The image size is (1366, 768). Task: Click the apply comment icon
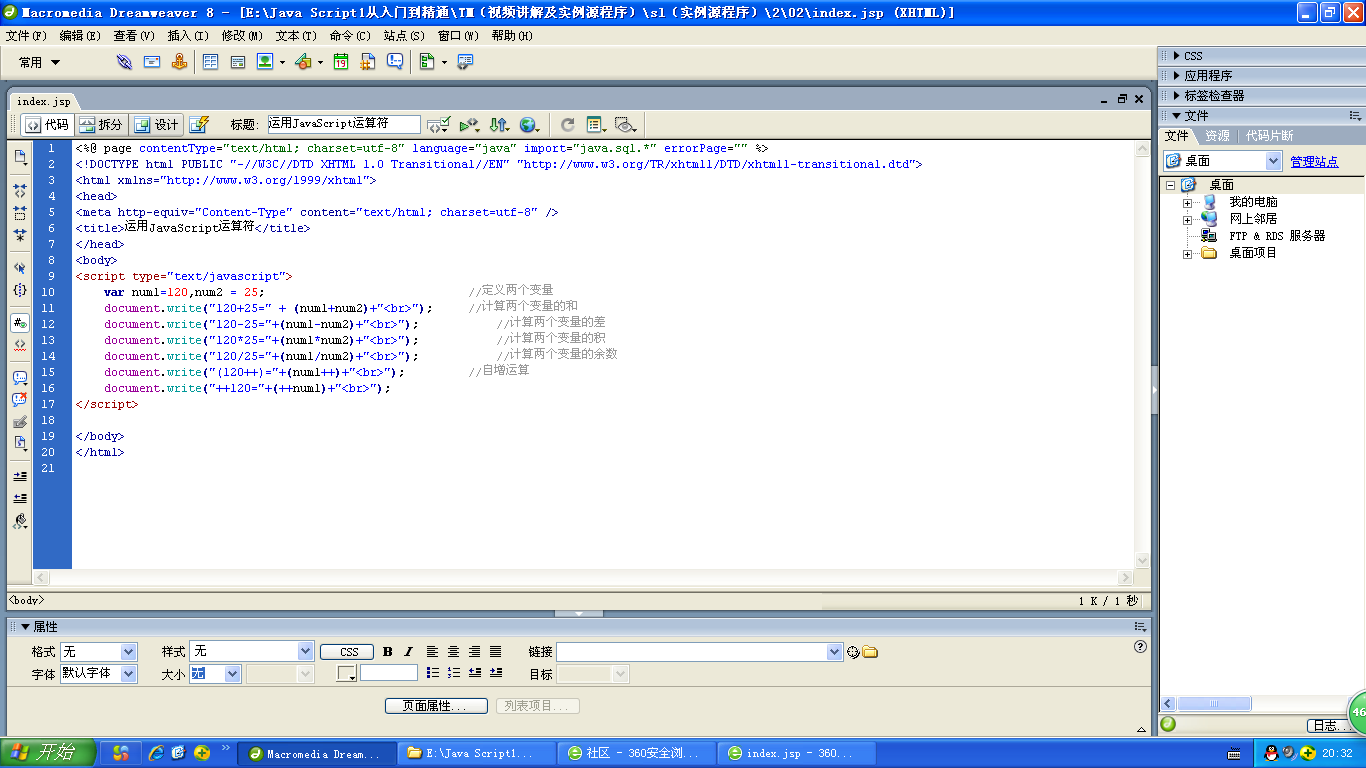tap(20, 378)
